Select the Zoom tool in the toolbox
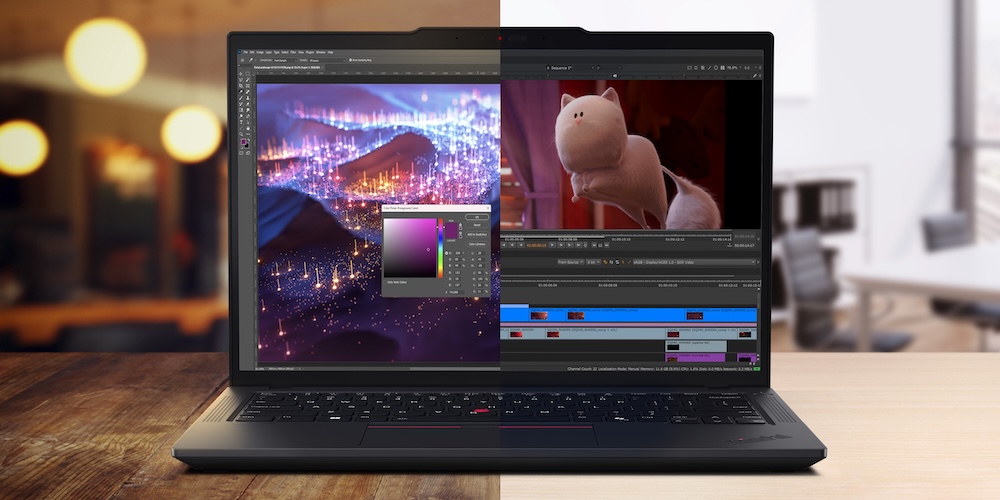Screen dimensions: 1000x500 (x=241, y=134)
